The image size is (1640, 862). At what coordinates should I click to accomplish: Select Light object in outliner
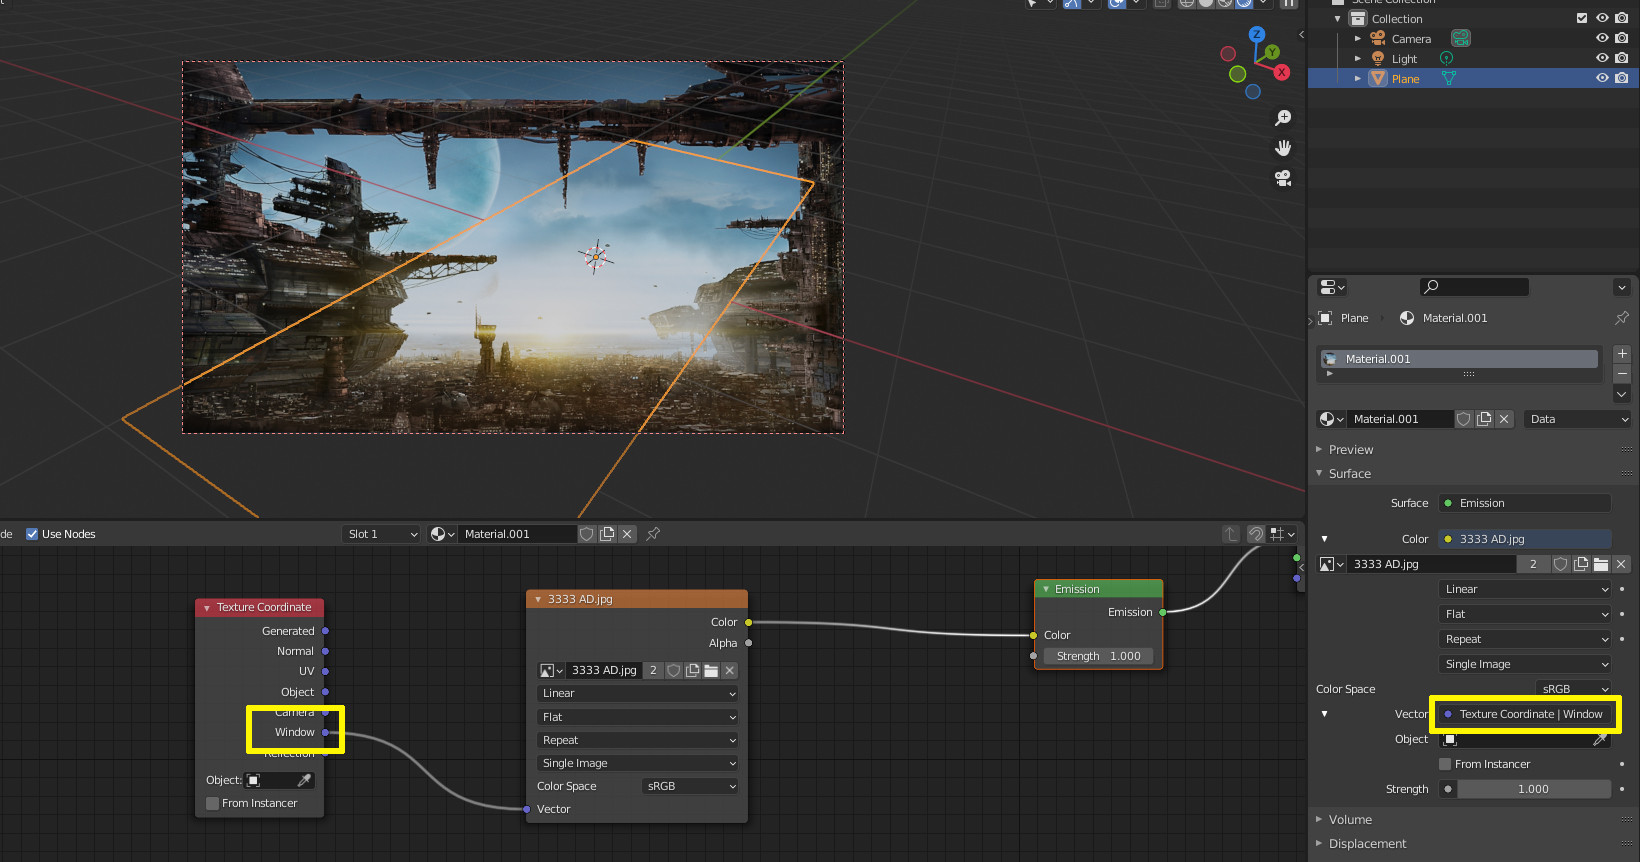1404,59
